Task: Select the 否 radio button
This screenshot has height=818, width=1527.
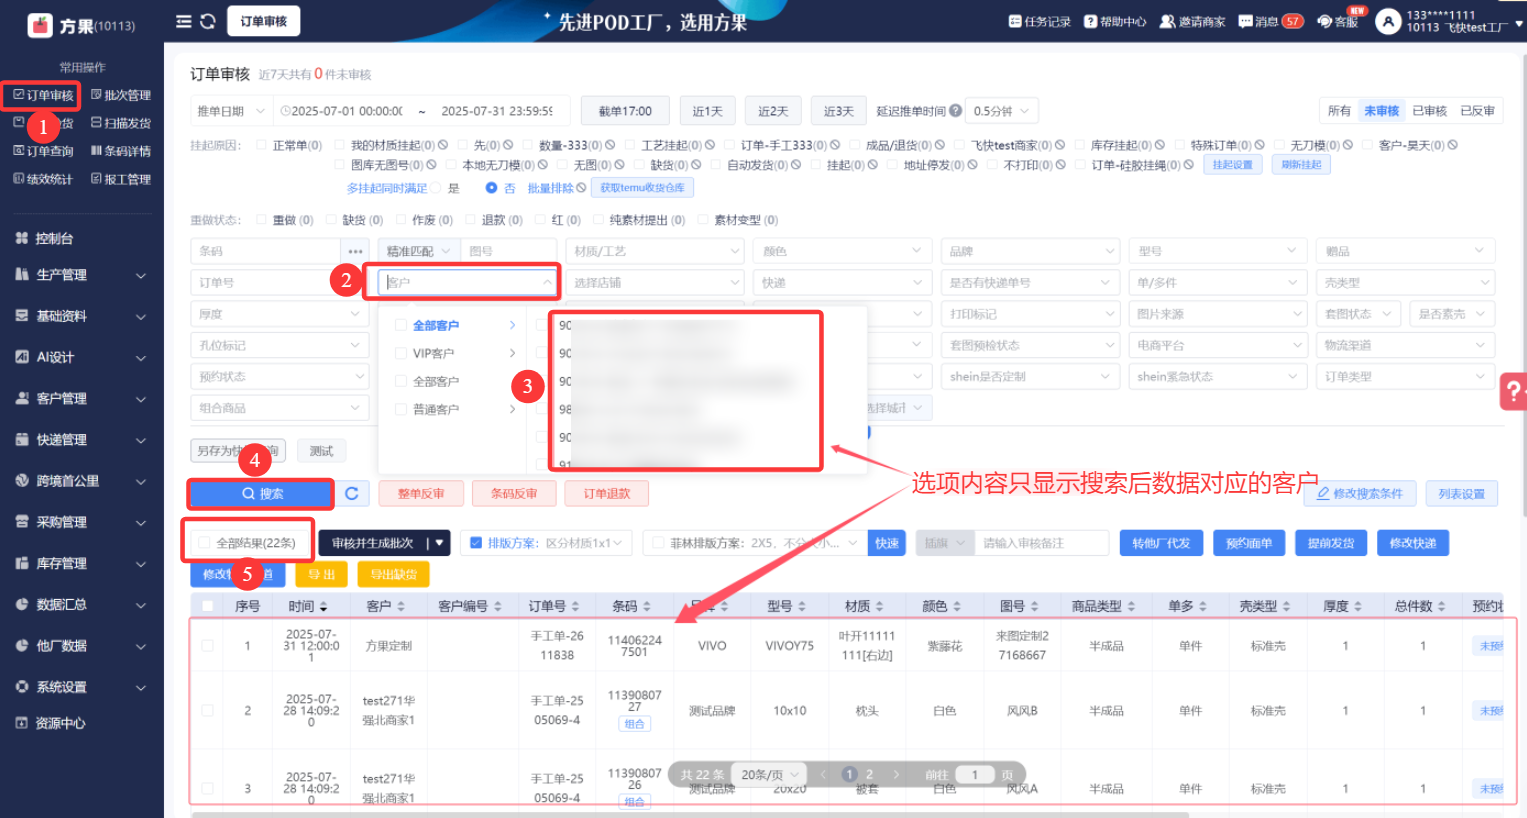Action: [491, 188]
